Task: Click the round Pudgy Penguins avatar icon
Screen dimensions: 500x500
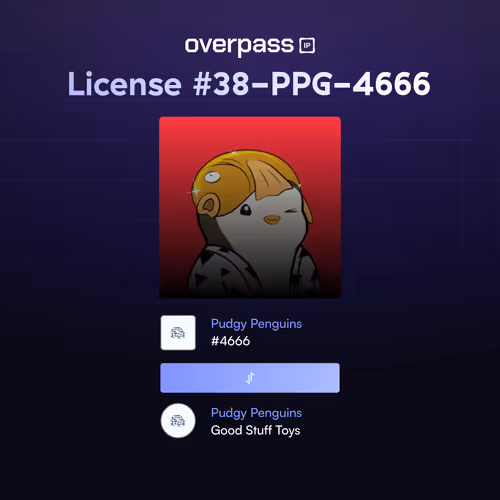Action: (178, 421)
